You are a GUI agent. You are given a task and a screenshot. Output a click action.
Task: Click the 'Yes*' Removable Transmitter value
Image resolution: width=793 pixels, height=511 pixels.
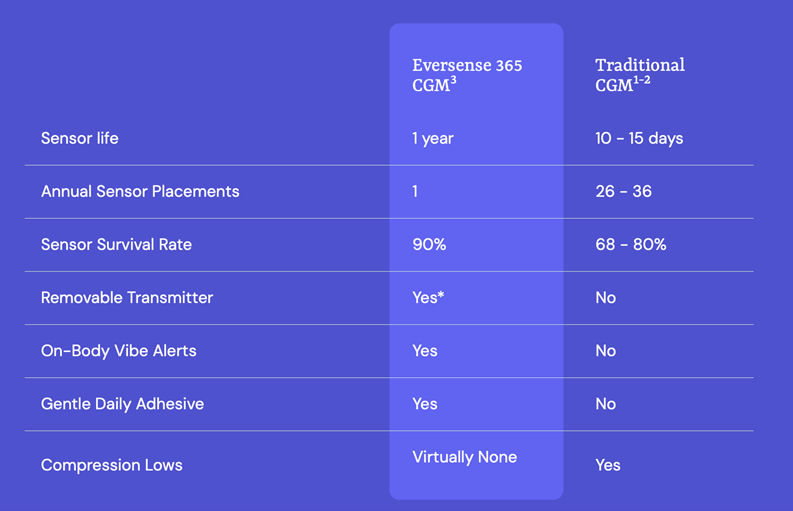click(x=428, y=297)
